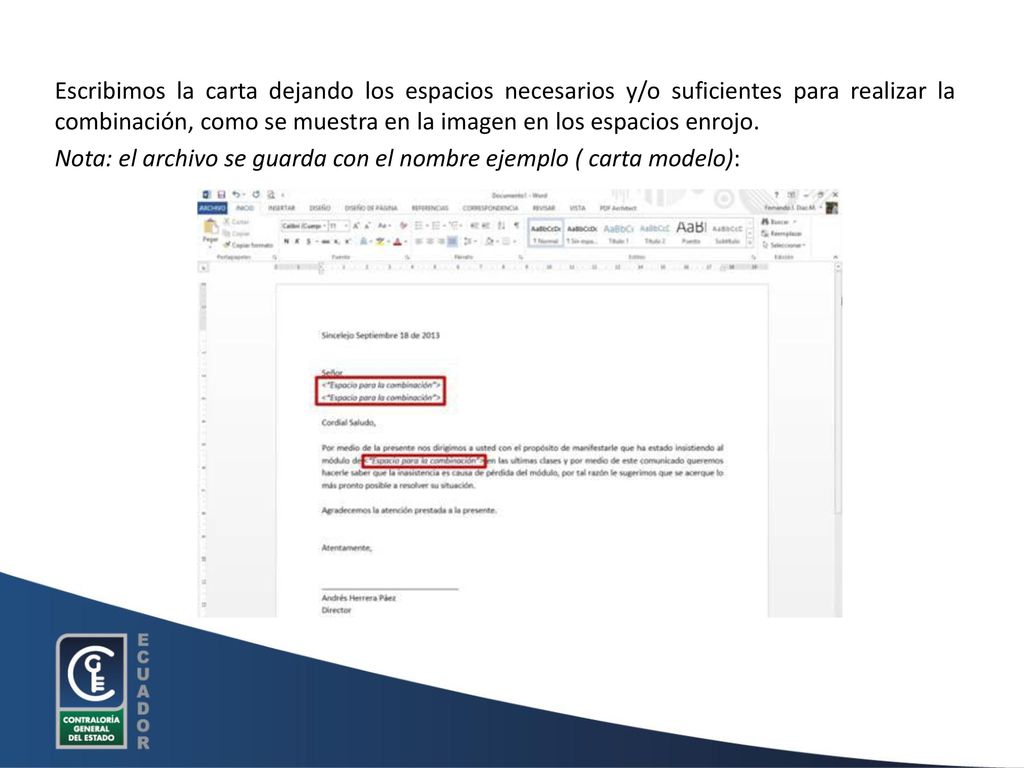Image resolution: width=1024 pixels, height=768 pixels.
Task: Click the Buscar button in Edición
Action: (x=778, y=222)
